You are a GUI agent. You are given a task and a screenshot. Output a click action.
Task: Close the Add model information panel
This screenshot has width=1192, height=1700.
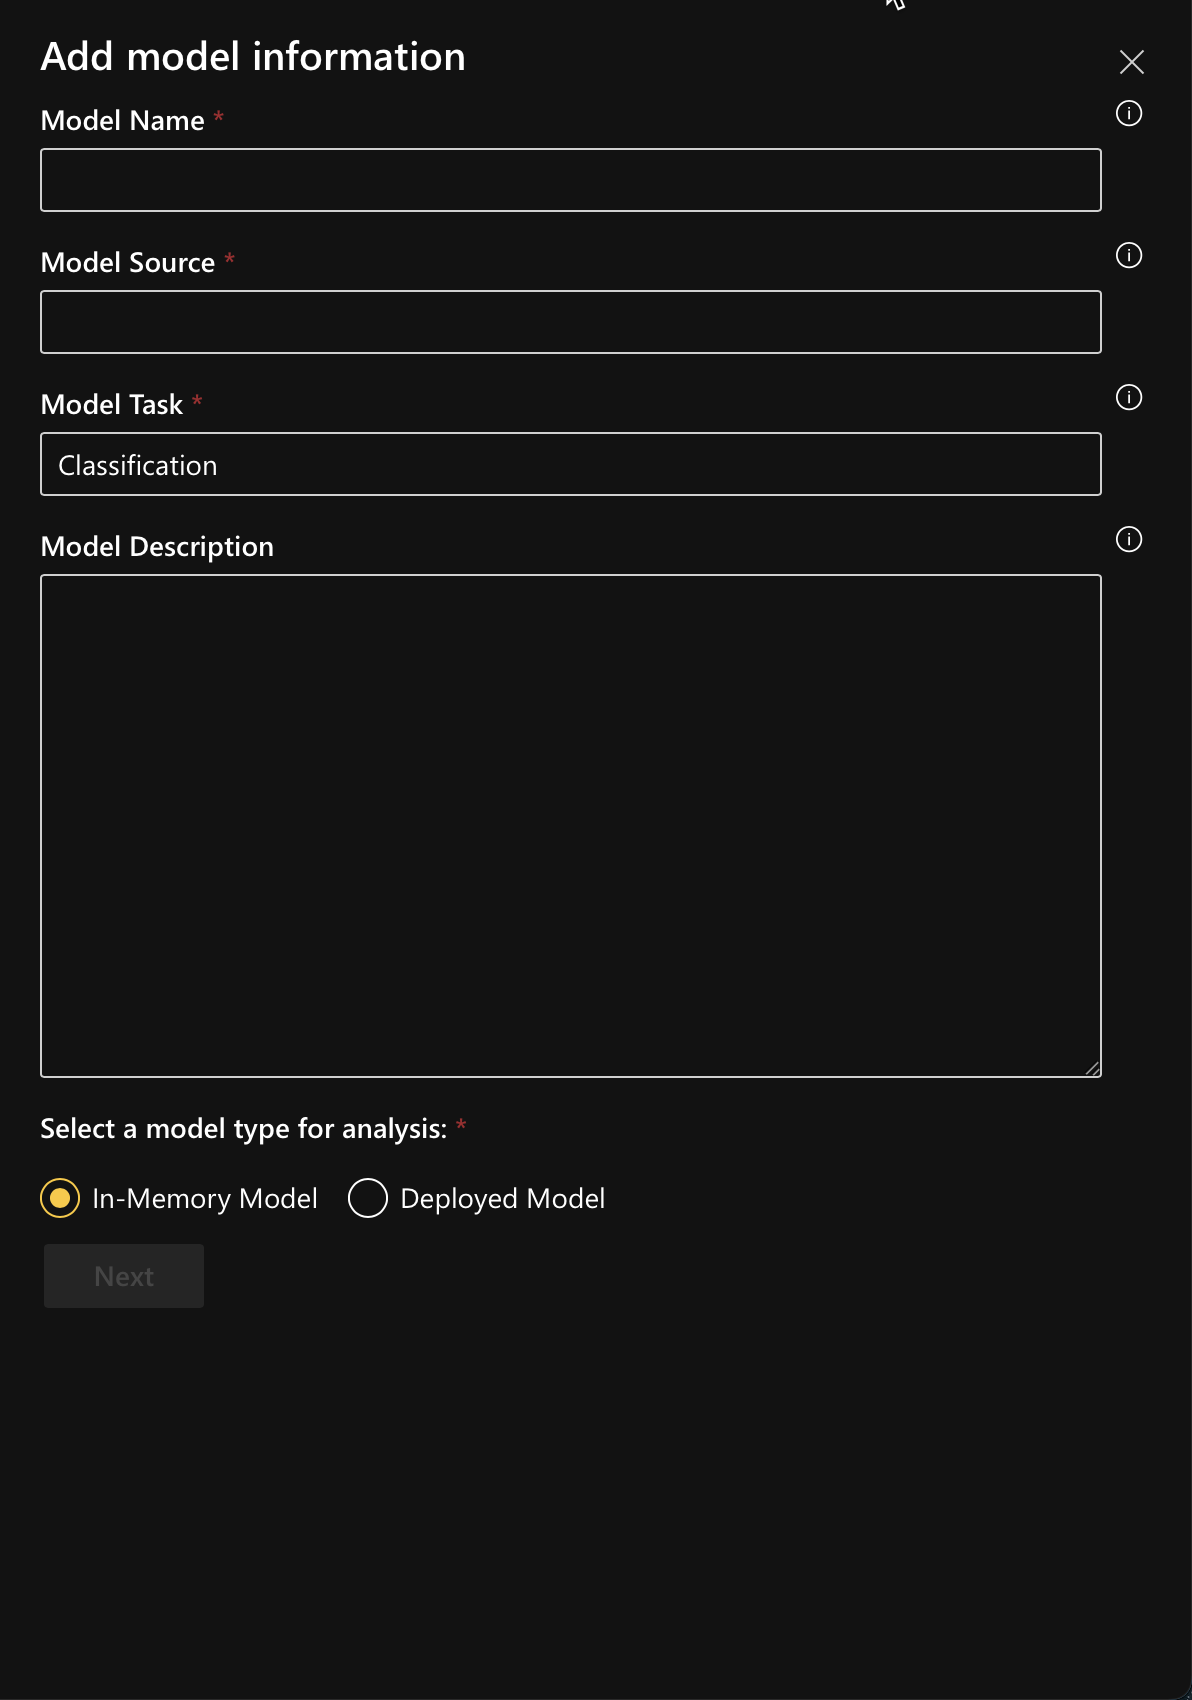[x=1131, y=62]
